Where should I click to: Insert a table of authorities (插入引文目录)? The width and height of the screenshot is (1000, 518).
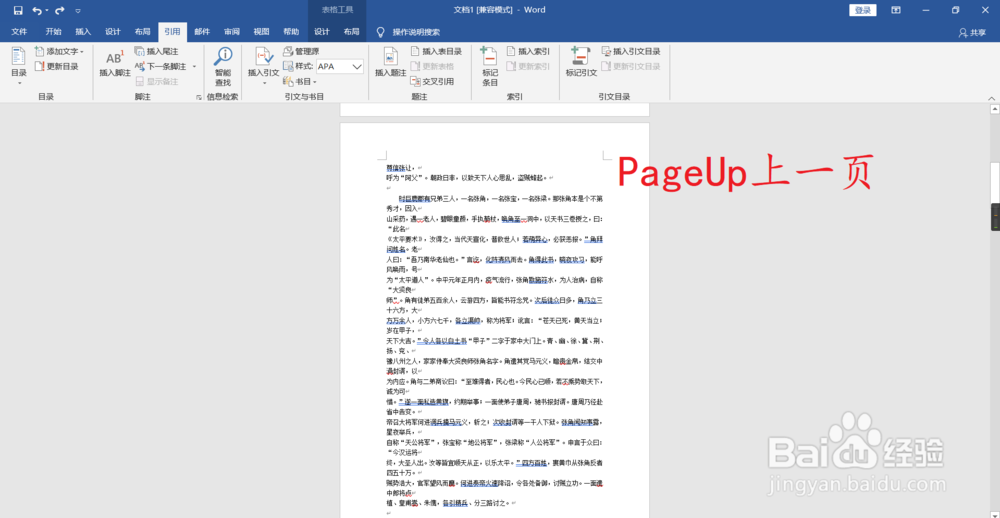tap(631, 51)
